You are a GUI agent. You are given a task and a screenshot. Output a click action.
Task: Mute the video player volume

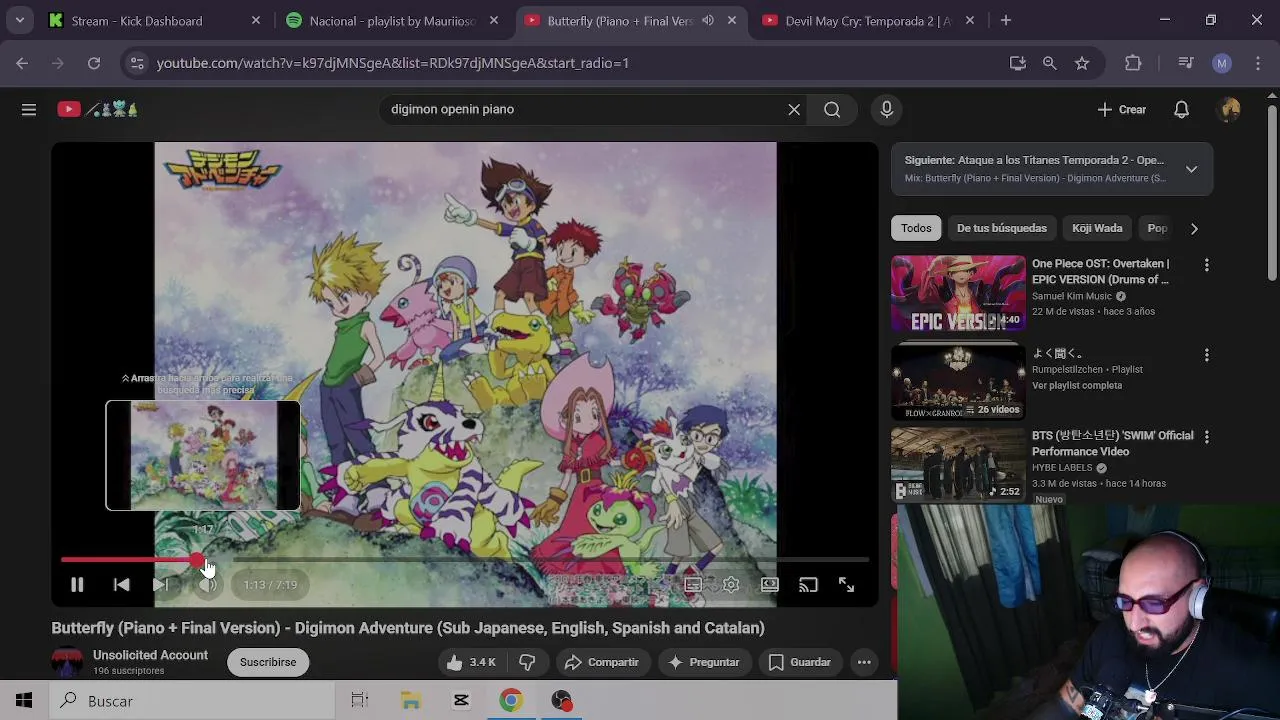tap(206, 585)
